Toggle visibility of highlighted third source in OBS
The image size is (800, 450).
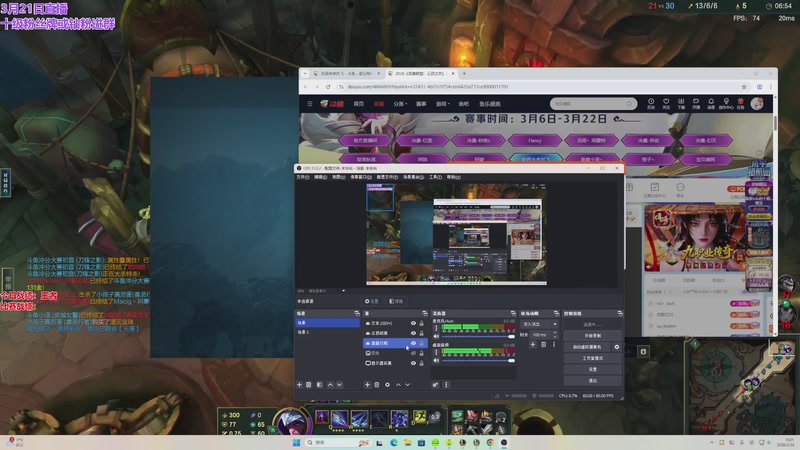pos(413,343)
